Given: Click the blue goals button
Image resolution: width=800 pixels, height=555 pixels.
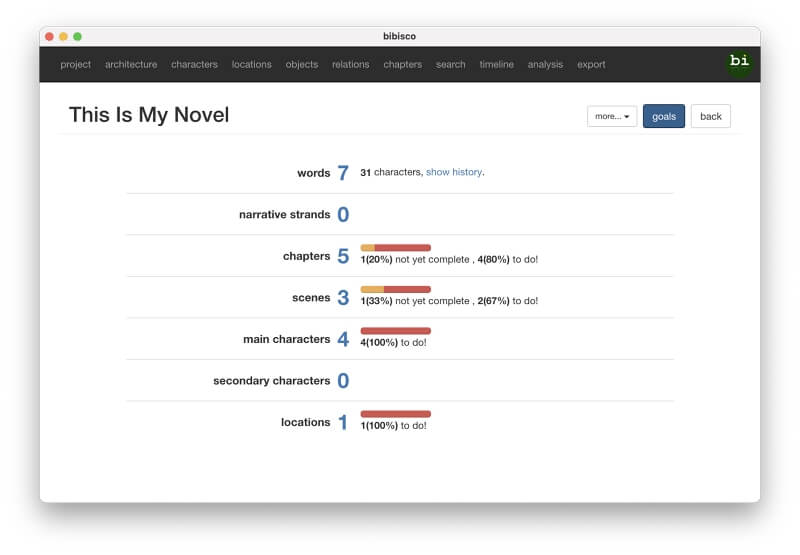Looking at the screenshot, I should 663,116.
